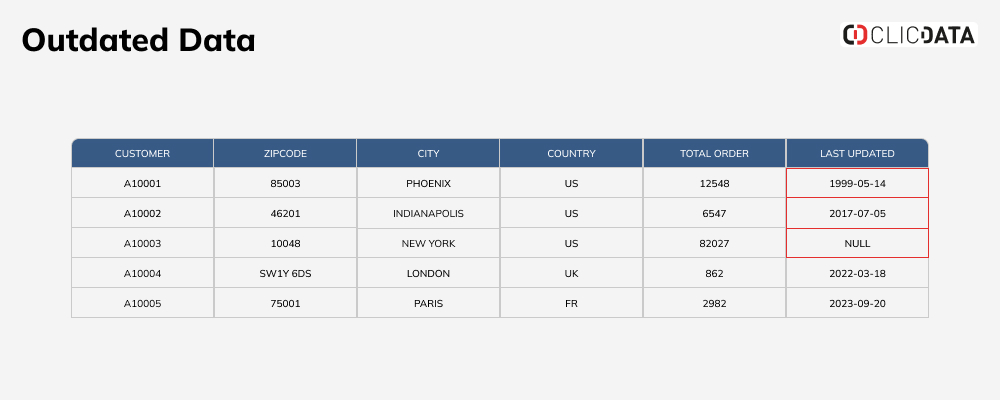1000x400 pixels.
Task: Click the 82027 total order cell
Action: [714, 243]
